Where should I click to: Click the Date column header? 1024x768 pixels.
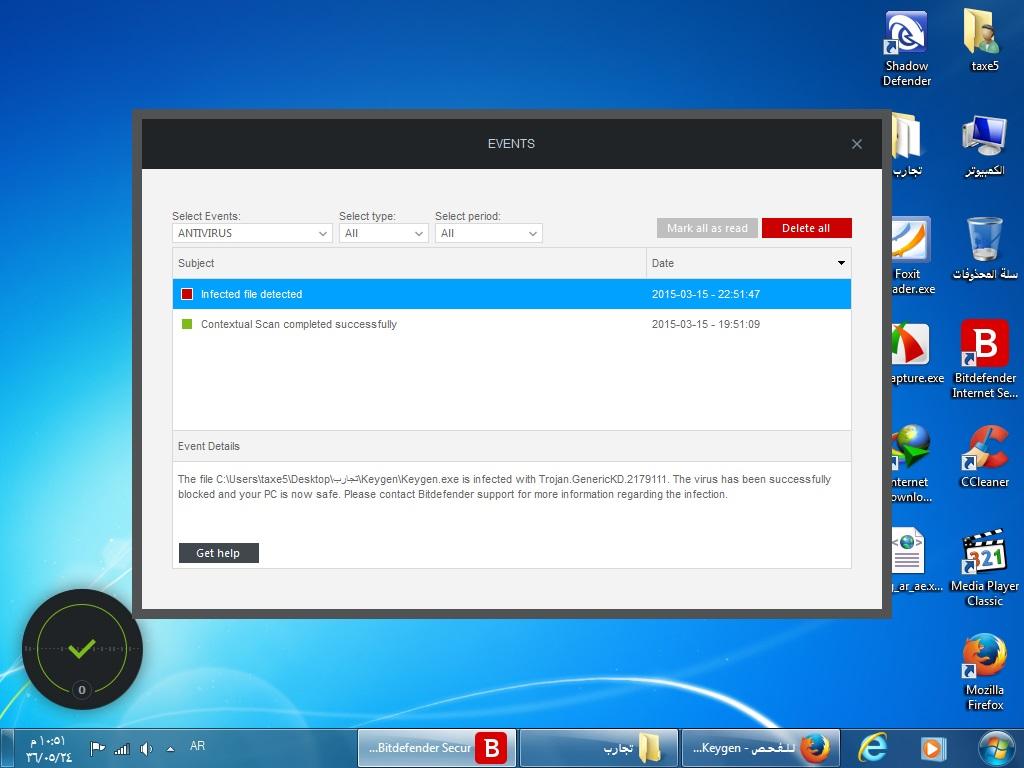(748, 263)
